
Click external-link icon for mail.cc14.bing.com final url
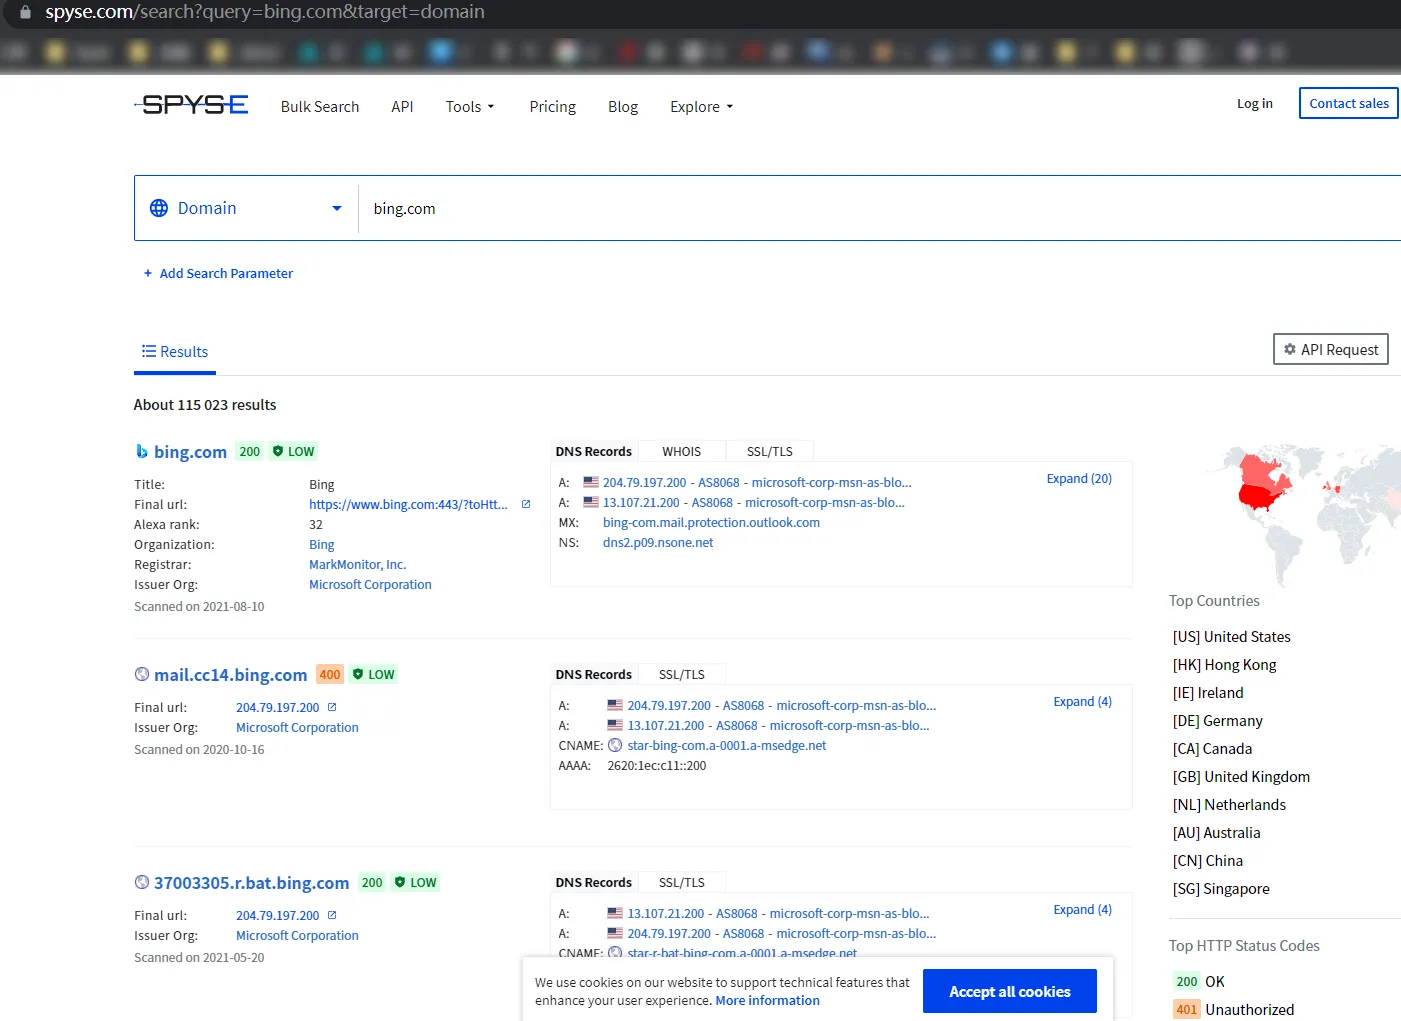point(332,707)
